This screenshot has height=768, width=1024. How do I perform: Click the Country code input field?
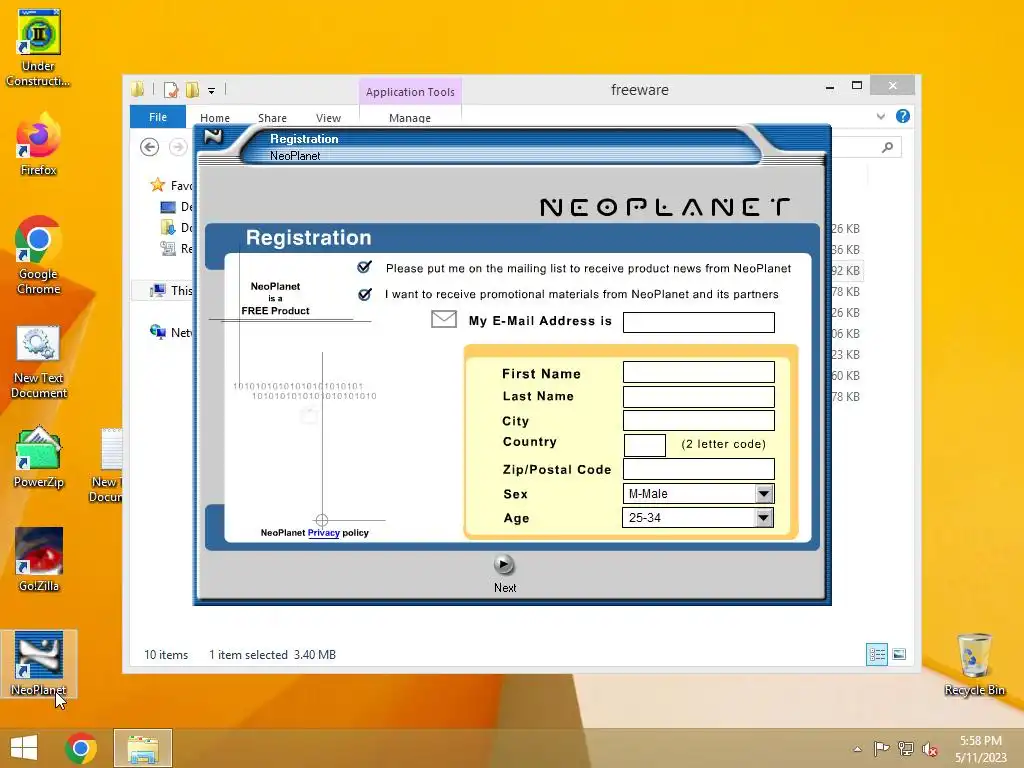pyautogui.click(x=645, y=445)
